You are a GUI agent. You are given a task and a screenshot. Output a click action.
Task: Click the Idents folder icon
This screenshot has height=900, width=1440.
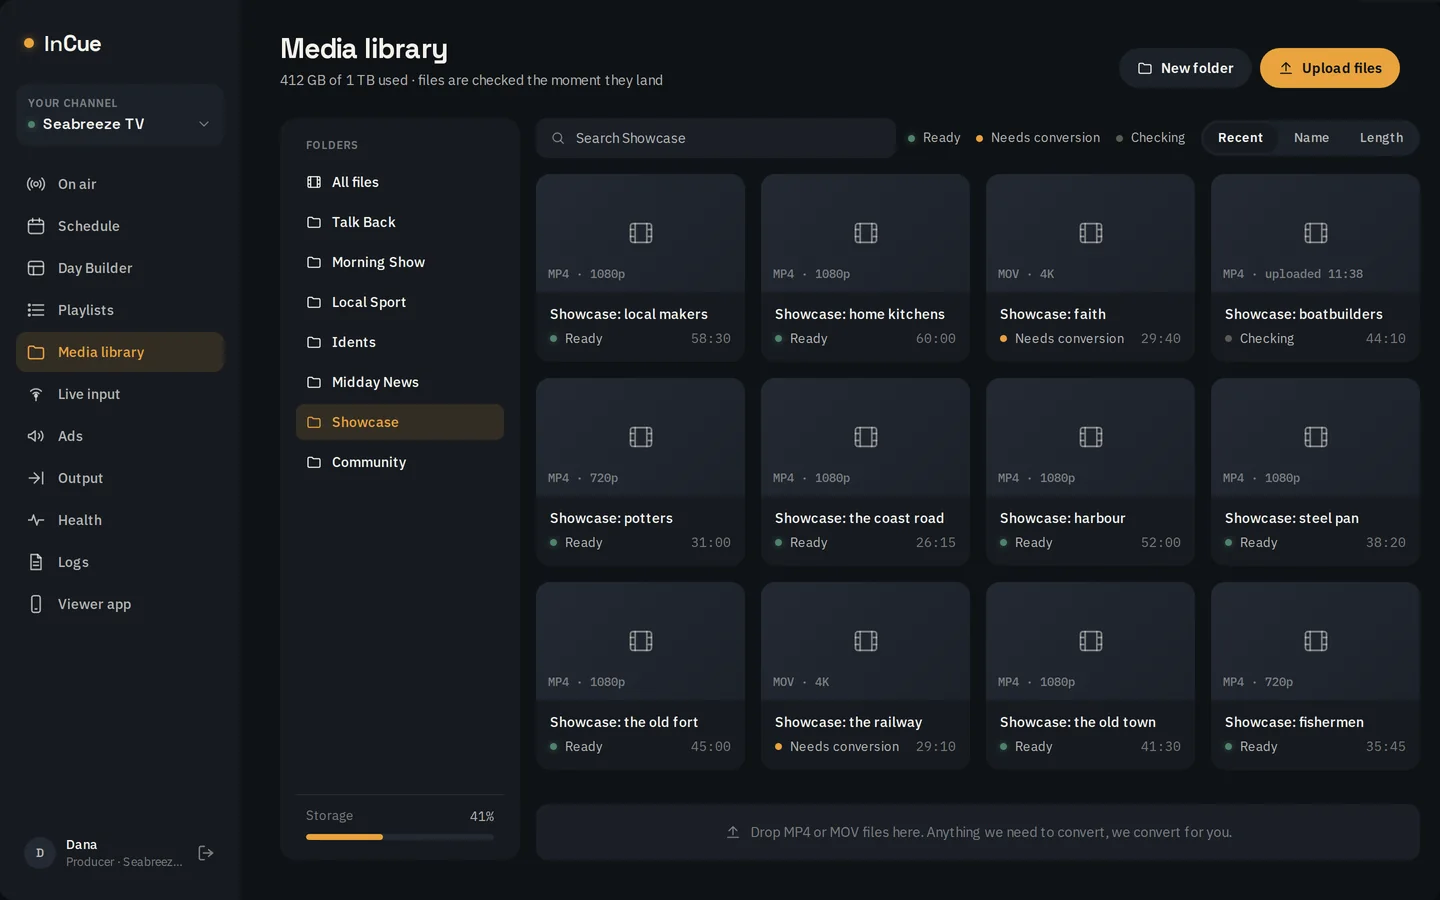coord(314,342)
